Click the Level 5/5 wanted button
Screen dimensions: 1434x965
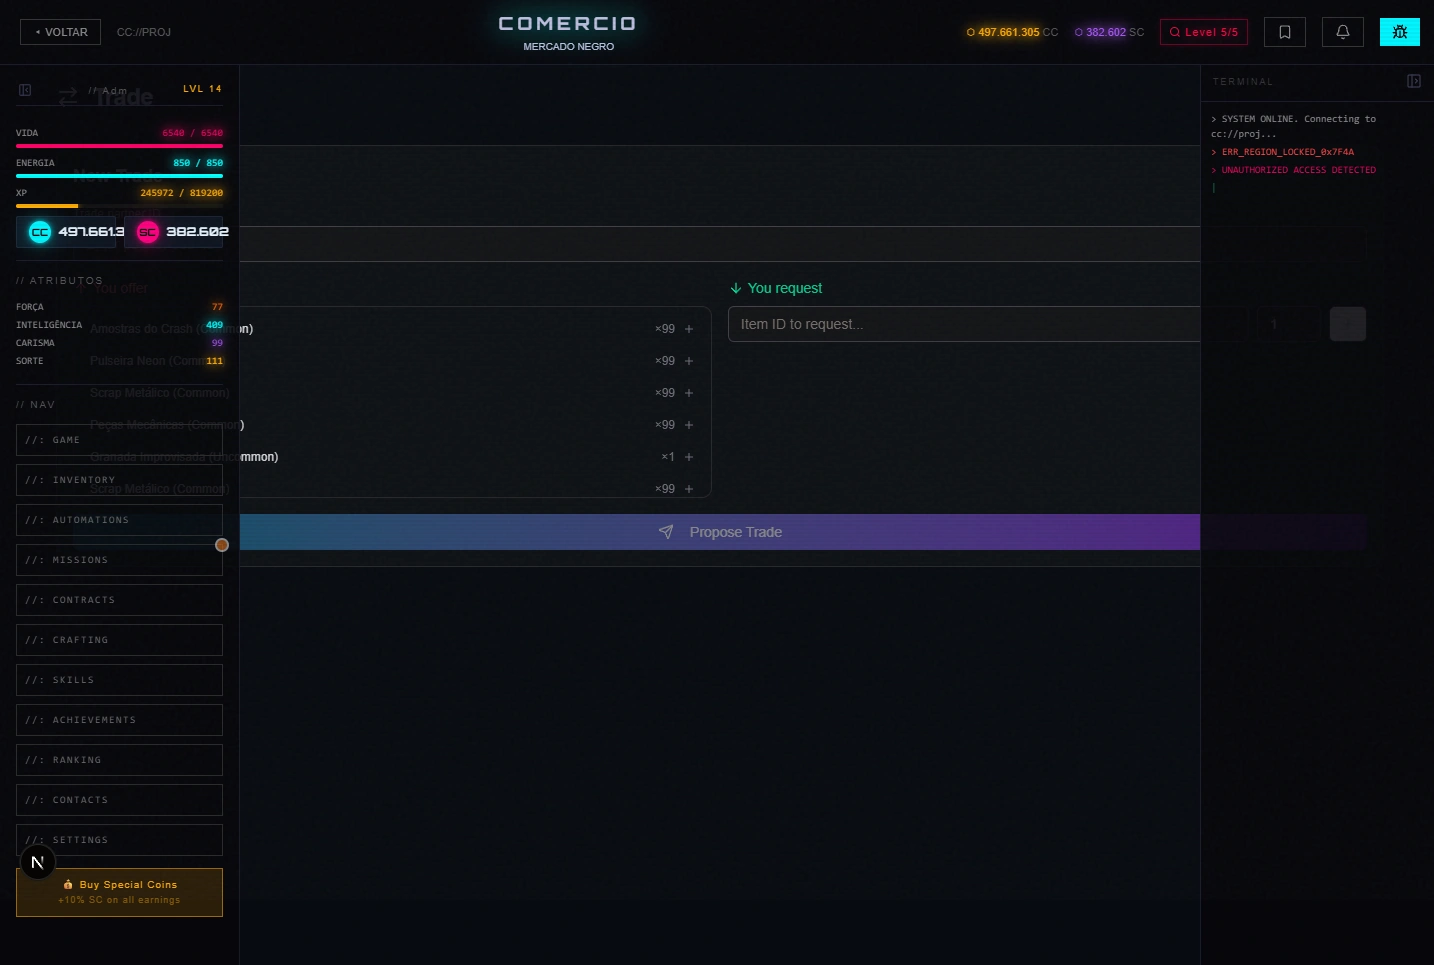1204,32
